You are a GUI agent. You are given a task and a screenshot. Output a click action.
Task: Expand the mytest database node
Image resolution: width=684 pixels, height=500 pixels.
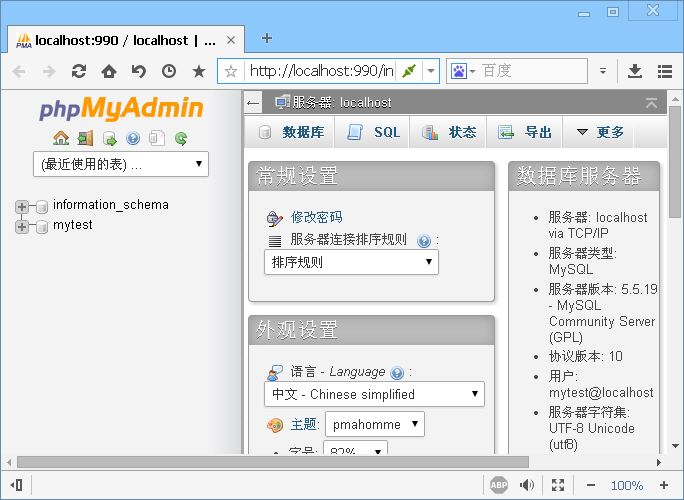(x=21, y=226)
